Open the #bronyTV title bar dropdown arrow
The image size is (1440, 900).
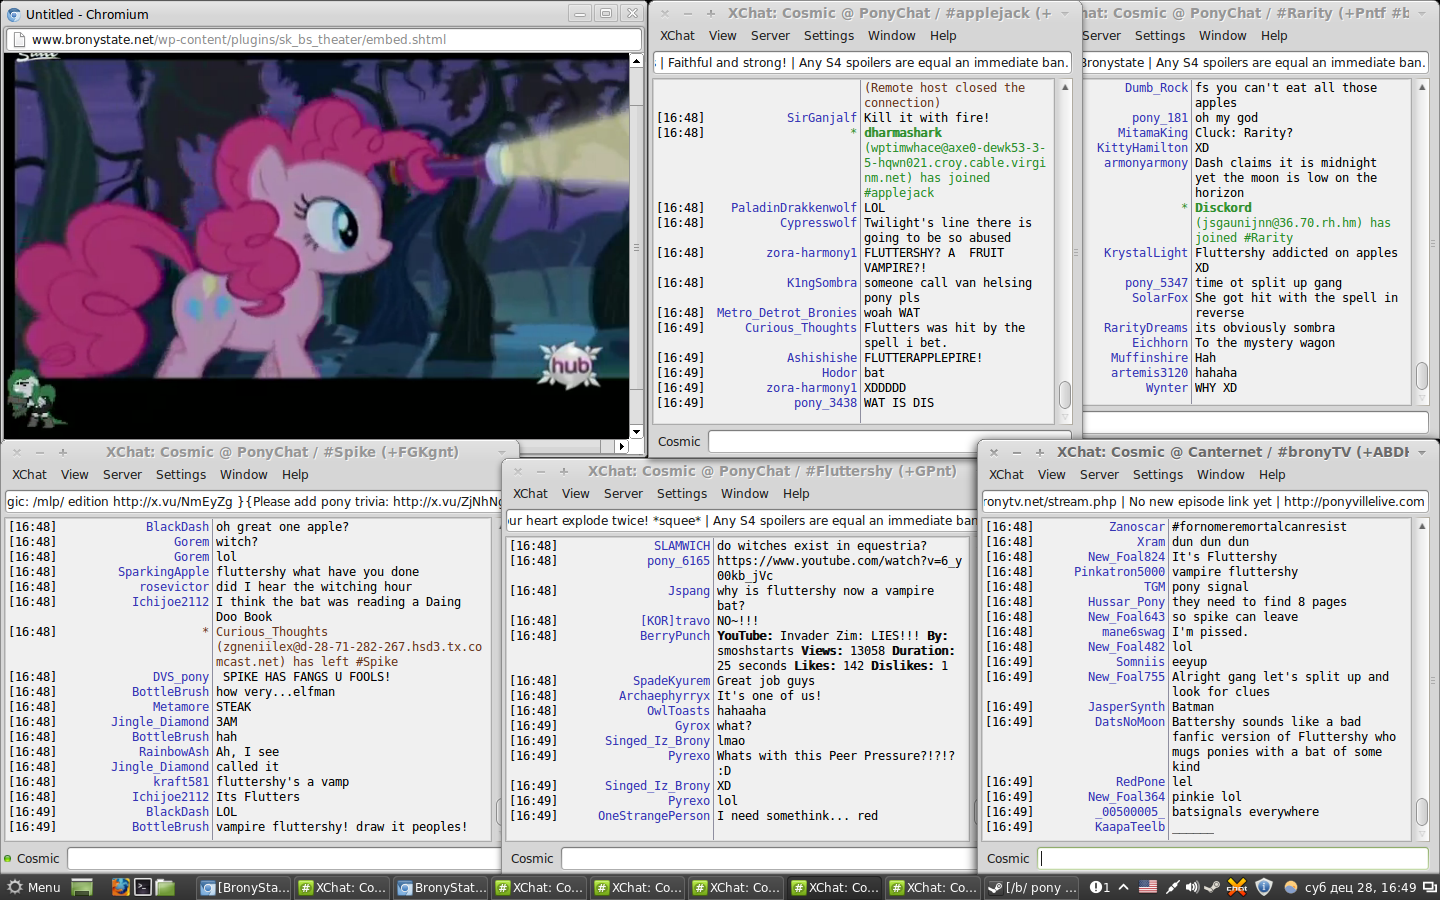click(x=1422, y=452)
